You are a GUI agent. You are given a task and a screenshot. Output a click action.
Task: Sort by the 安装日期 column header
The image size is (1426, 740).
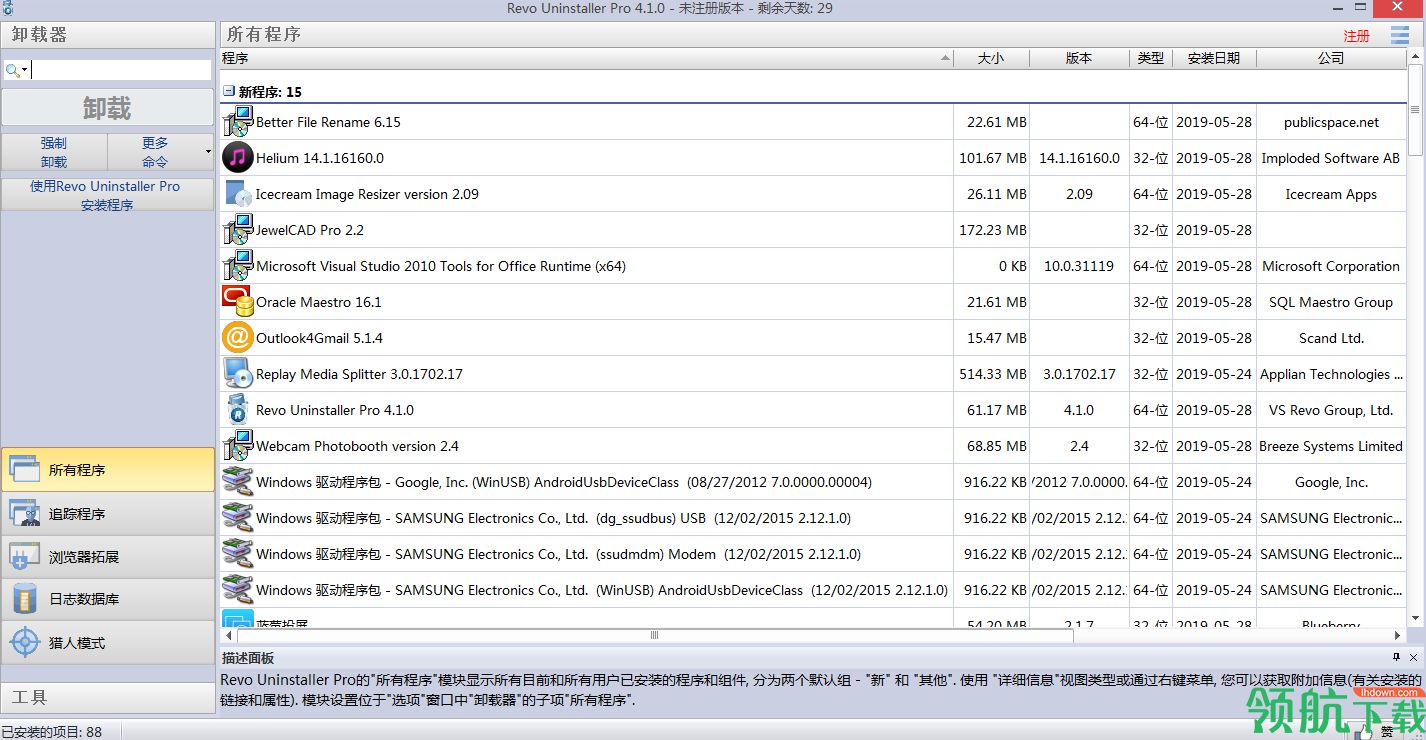click(x=1214, y=58)
